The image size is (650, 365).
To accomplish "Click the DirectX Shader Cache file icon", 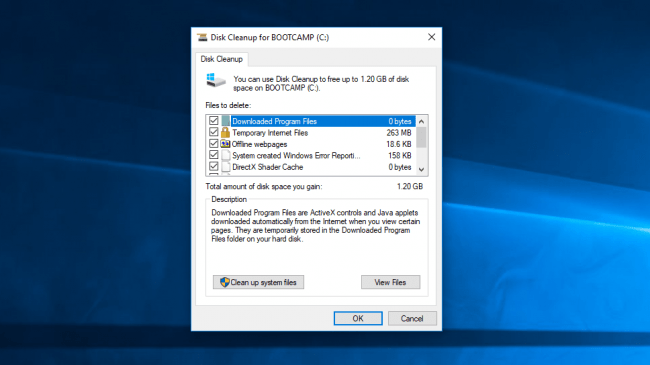I will tap(226, 167).
